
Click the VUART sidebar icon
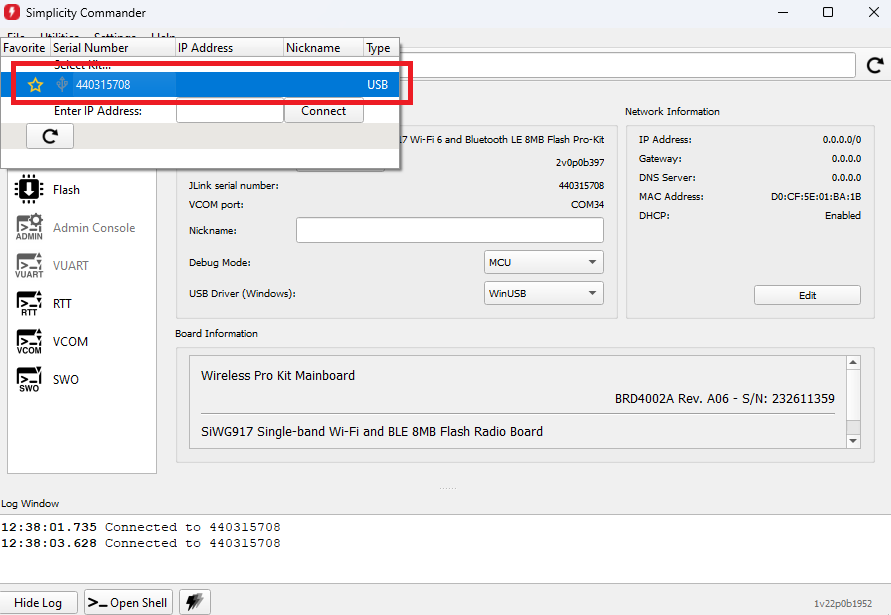[29, 265]
